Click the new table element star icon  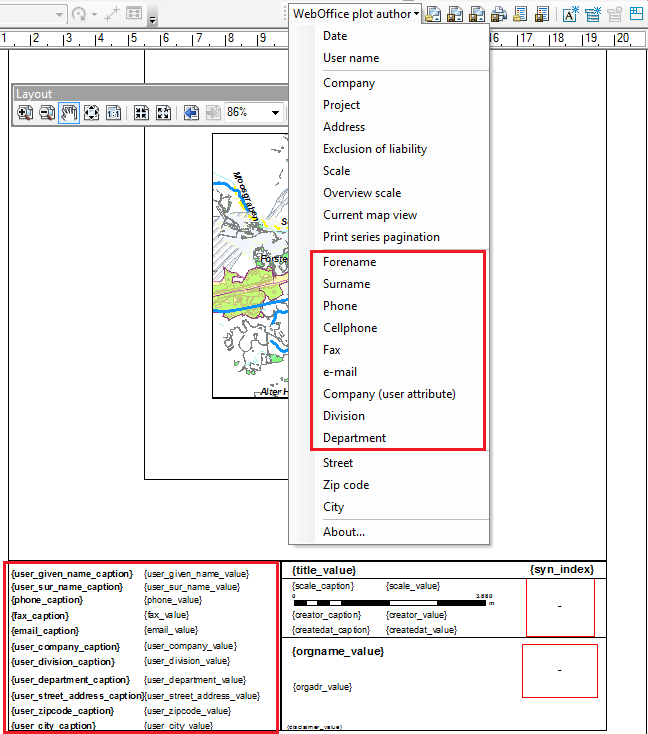click(x=592, y=14)
